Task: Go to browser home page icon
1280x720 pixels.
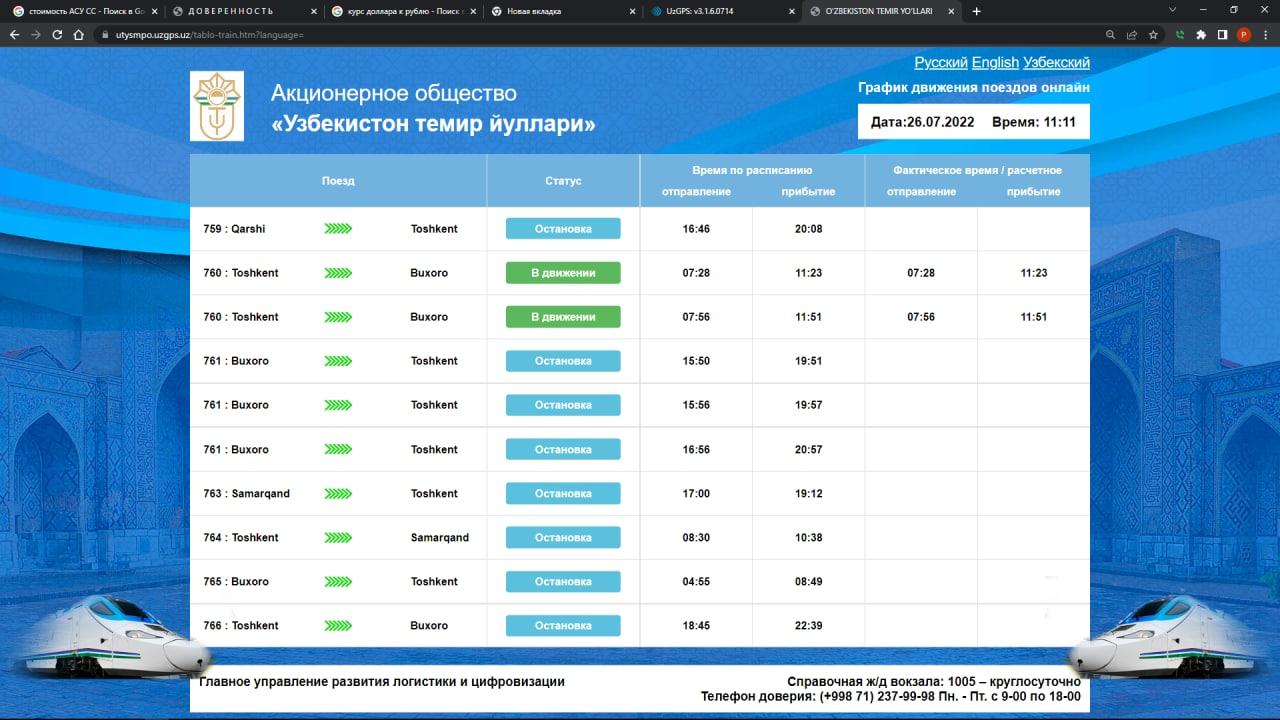Action: [x=79, y=34]
